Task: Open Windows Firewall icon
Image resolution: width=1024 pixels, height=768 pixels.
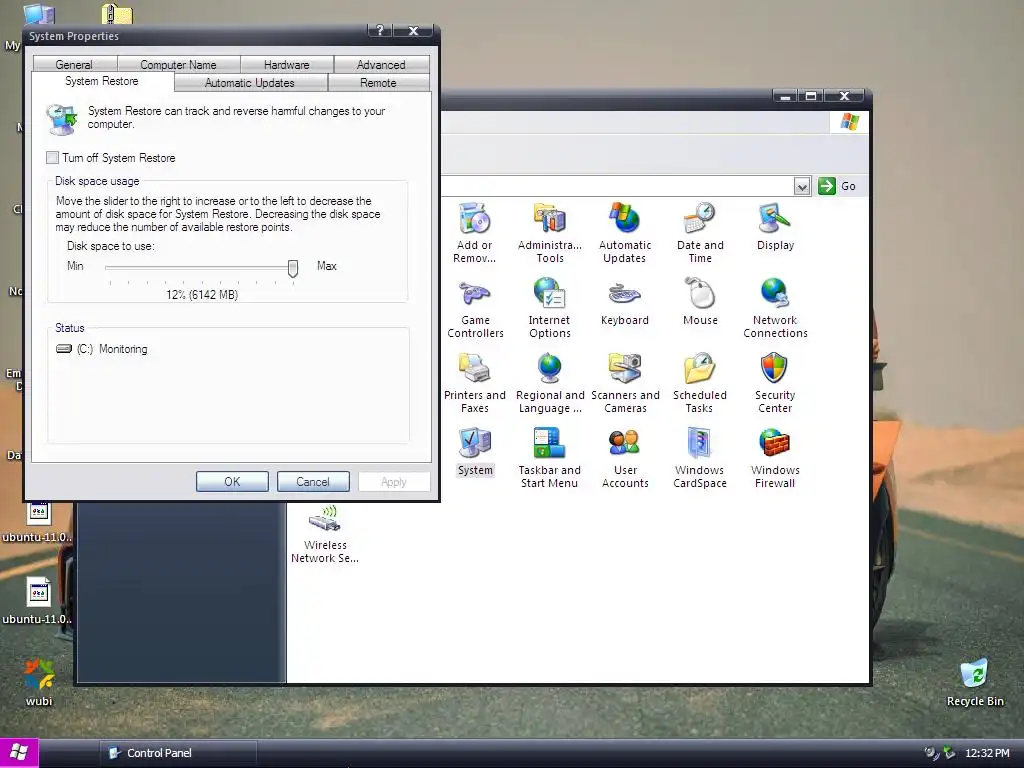Action: [x=775, y=457]
